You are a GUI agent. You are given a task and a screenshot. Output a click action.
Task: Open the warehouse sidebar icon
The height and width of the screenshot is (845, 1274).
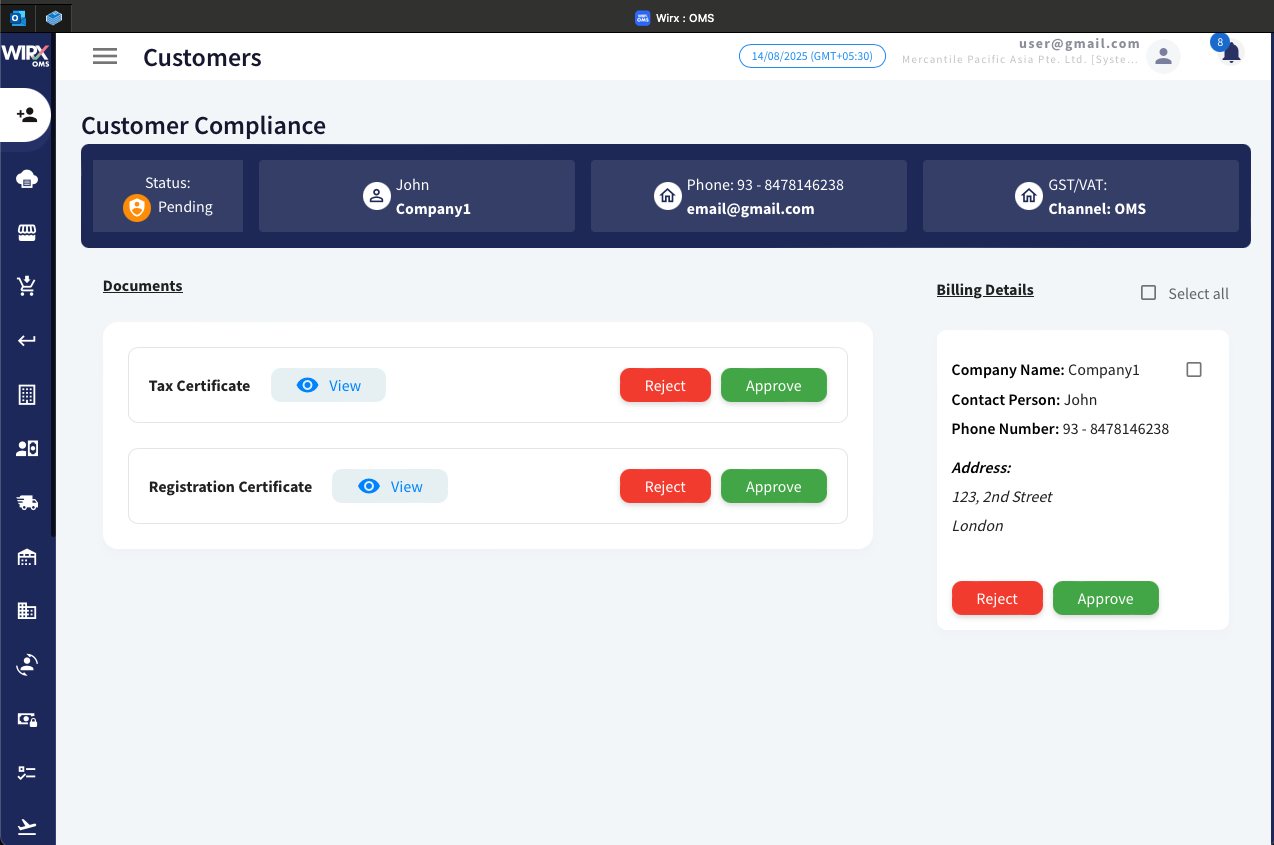27,557
